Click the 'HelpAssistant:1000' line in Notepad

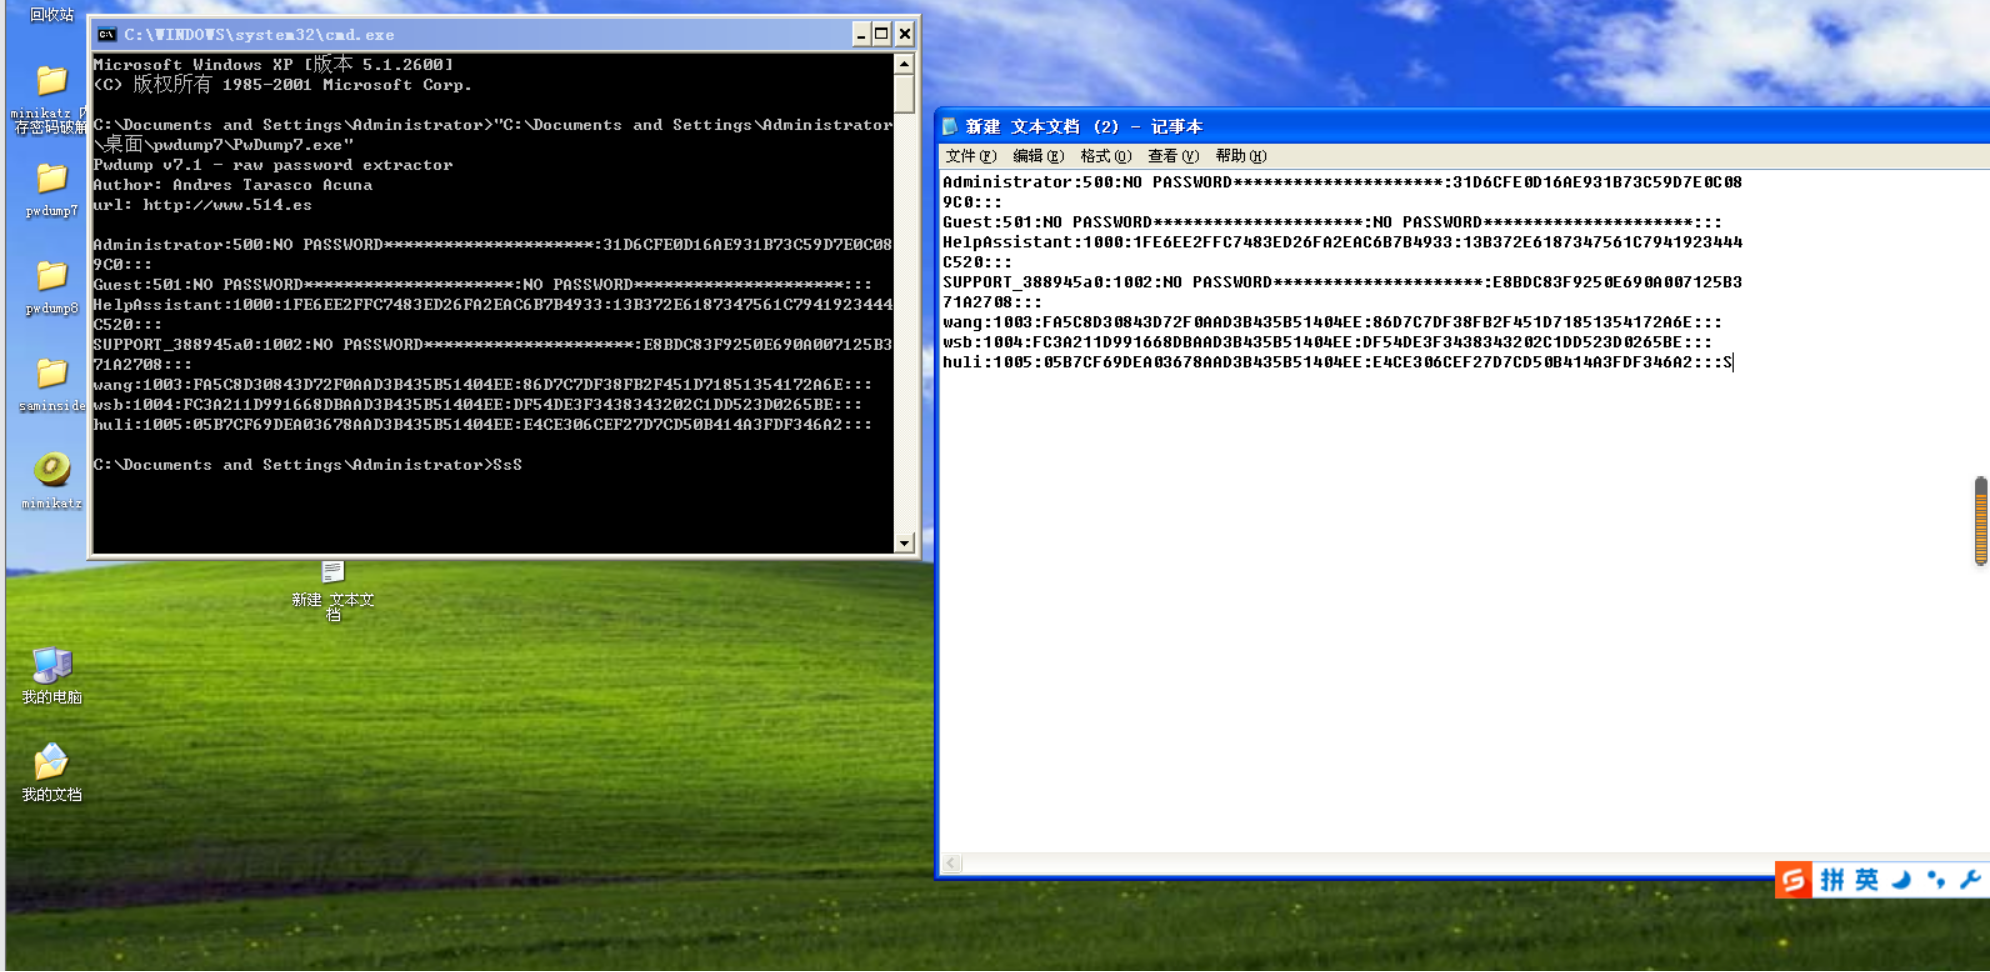[1342, 252]
